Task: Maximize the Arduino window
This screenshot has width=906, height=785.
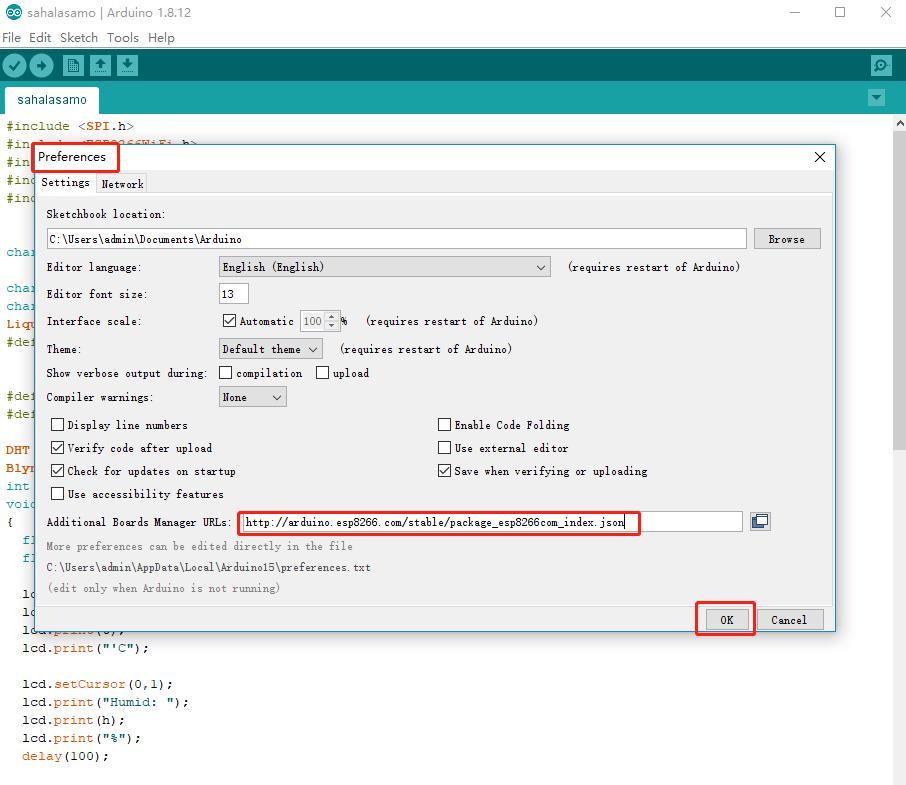Action: [x=840, y=12]
